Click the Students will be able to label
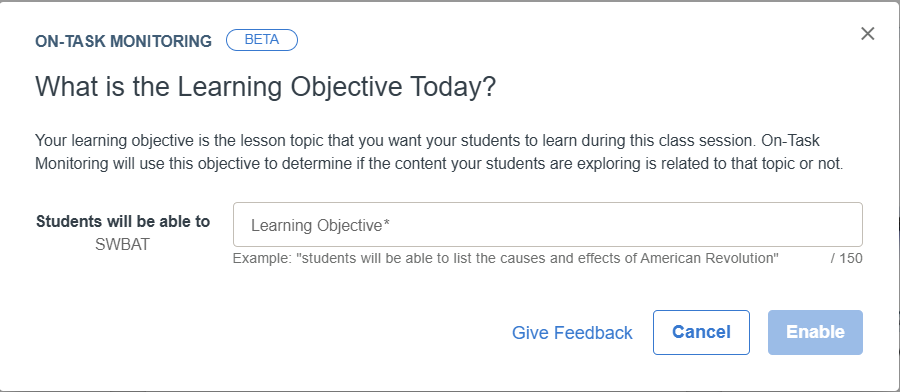This screenshot has height=392, width=900. (x=123, y=222)
